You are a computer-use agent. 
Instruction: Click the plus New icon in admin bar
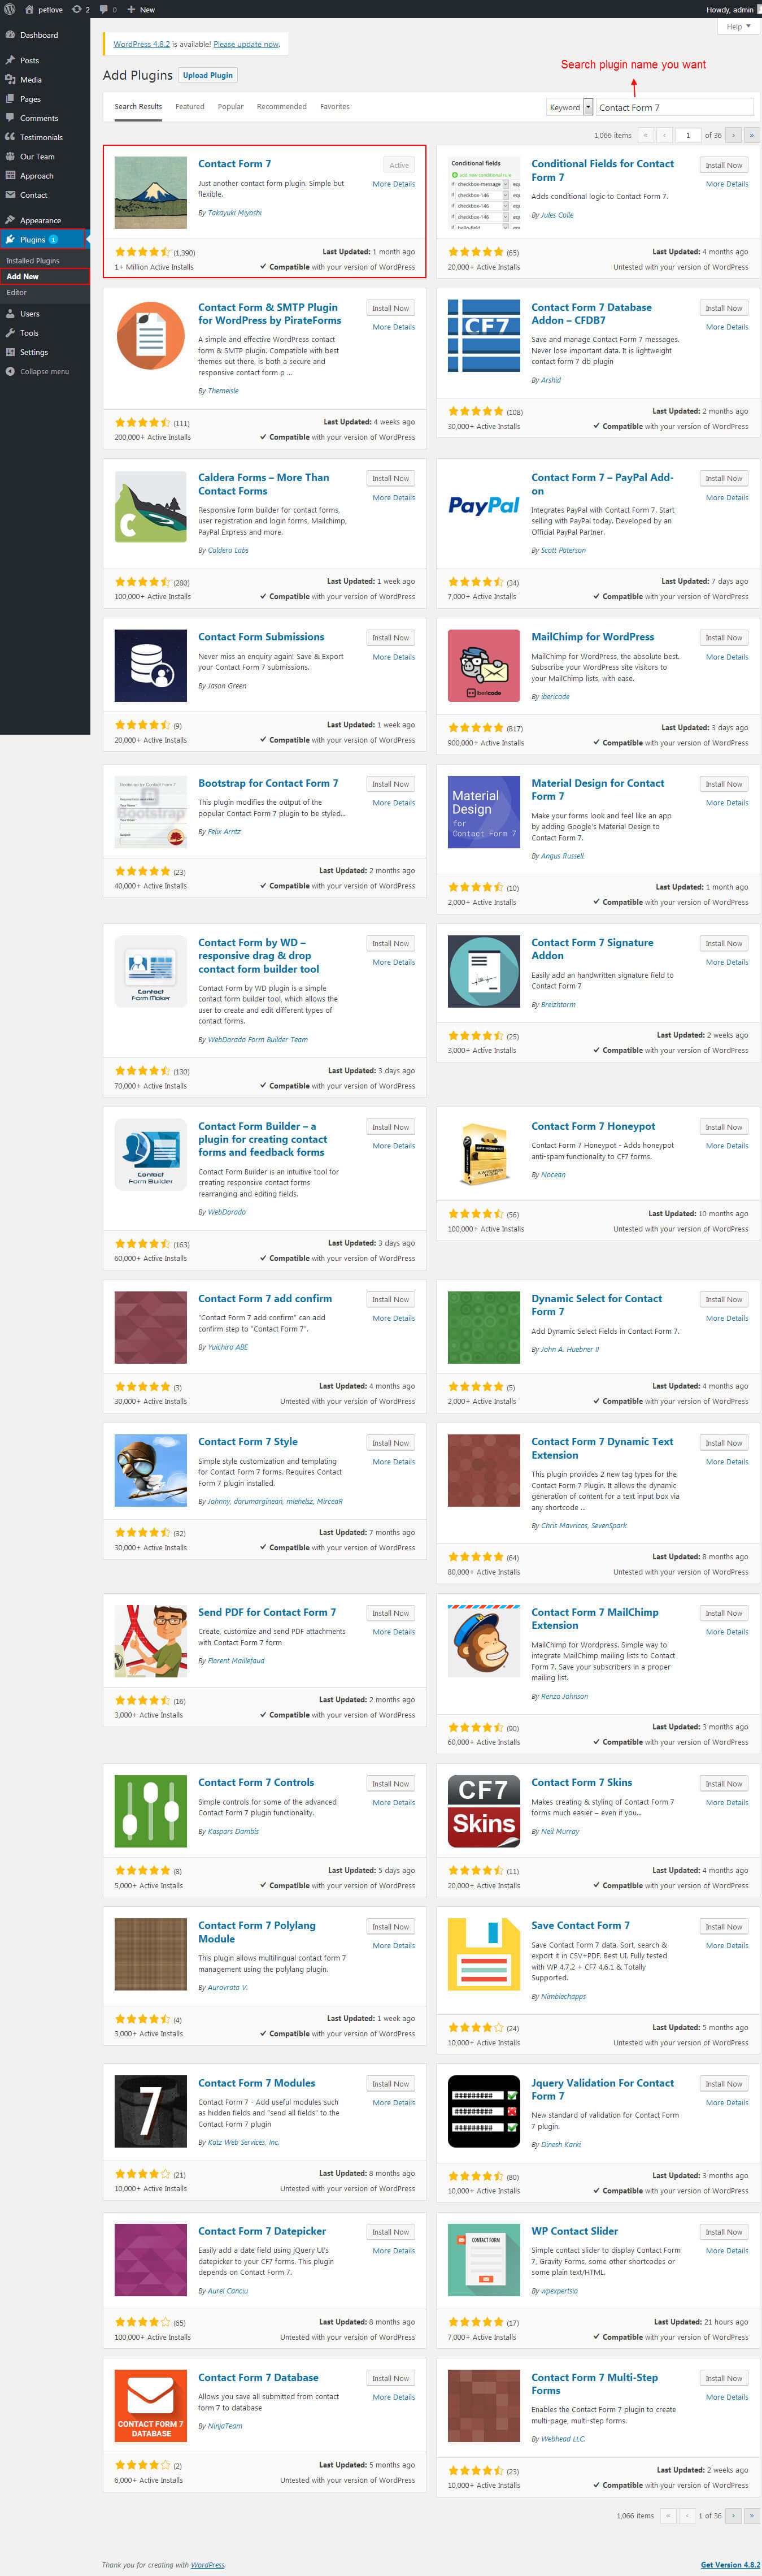pyautogui.click(x=131, y=9)
